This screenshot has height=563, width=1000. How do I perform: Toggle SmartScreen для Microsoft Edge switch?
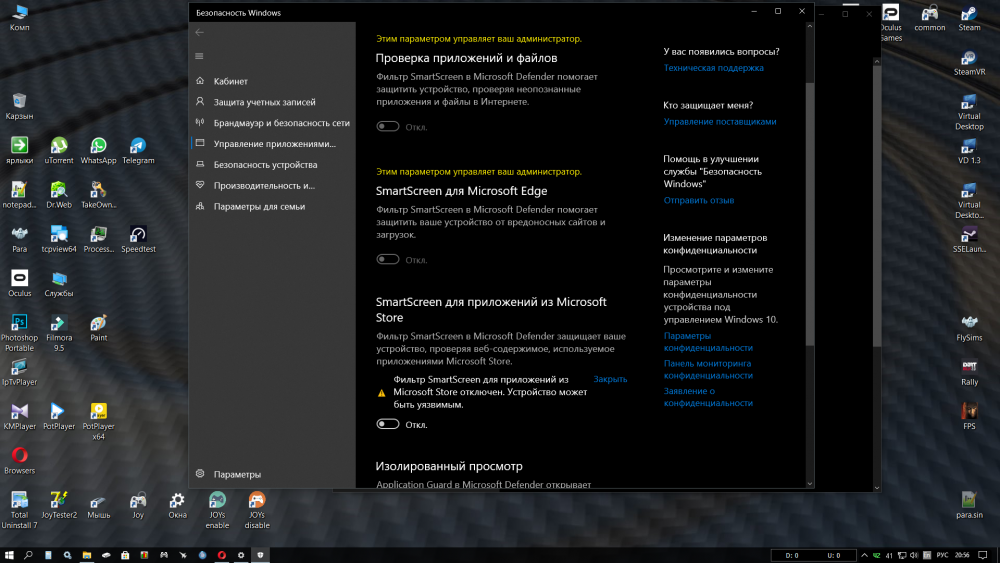point(388,259)
